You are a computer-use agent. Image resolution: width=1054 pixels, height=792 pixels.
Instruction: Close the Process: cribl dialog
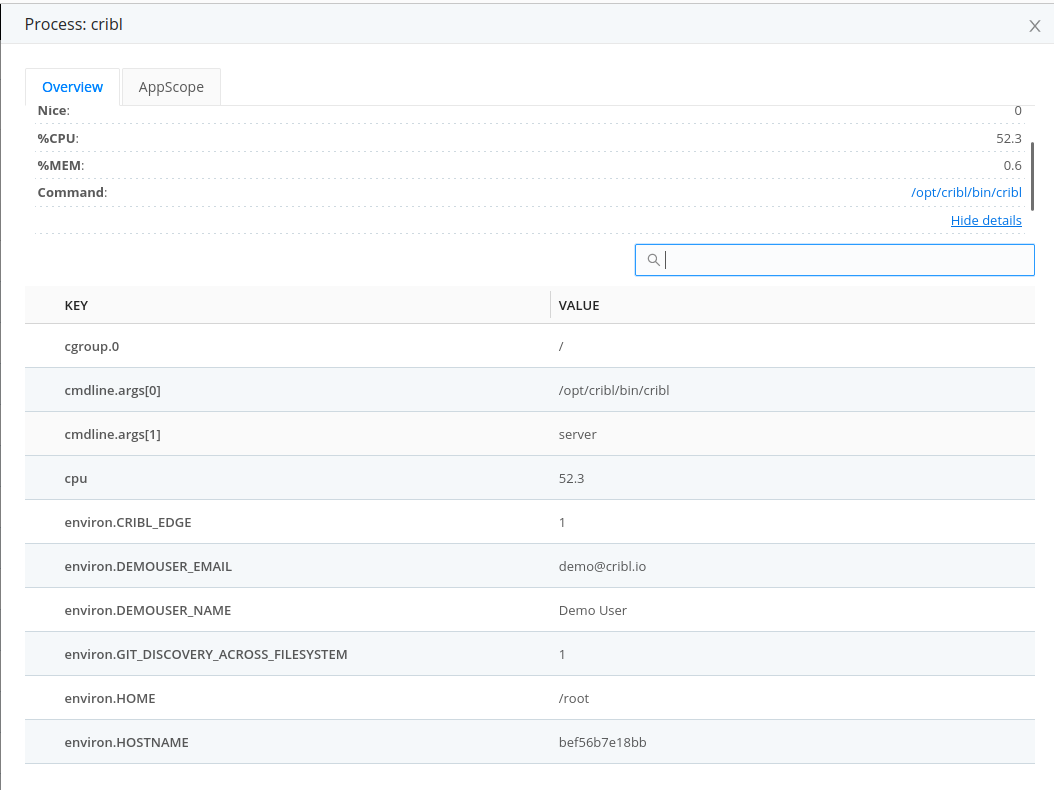tap(1035, 26)
